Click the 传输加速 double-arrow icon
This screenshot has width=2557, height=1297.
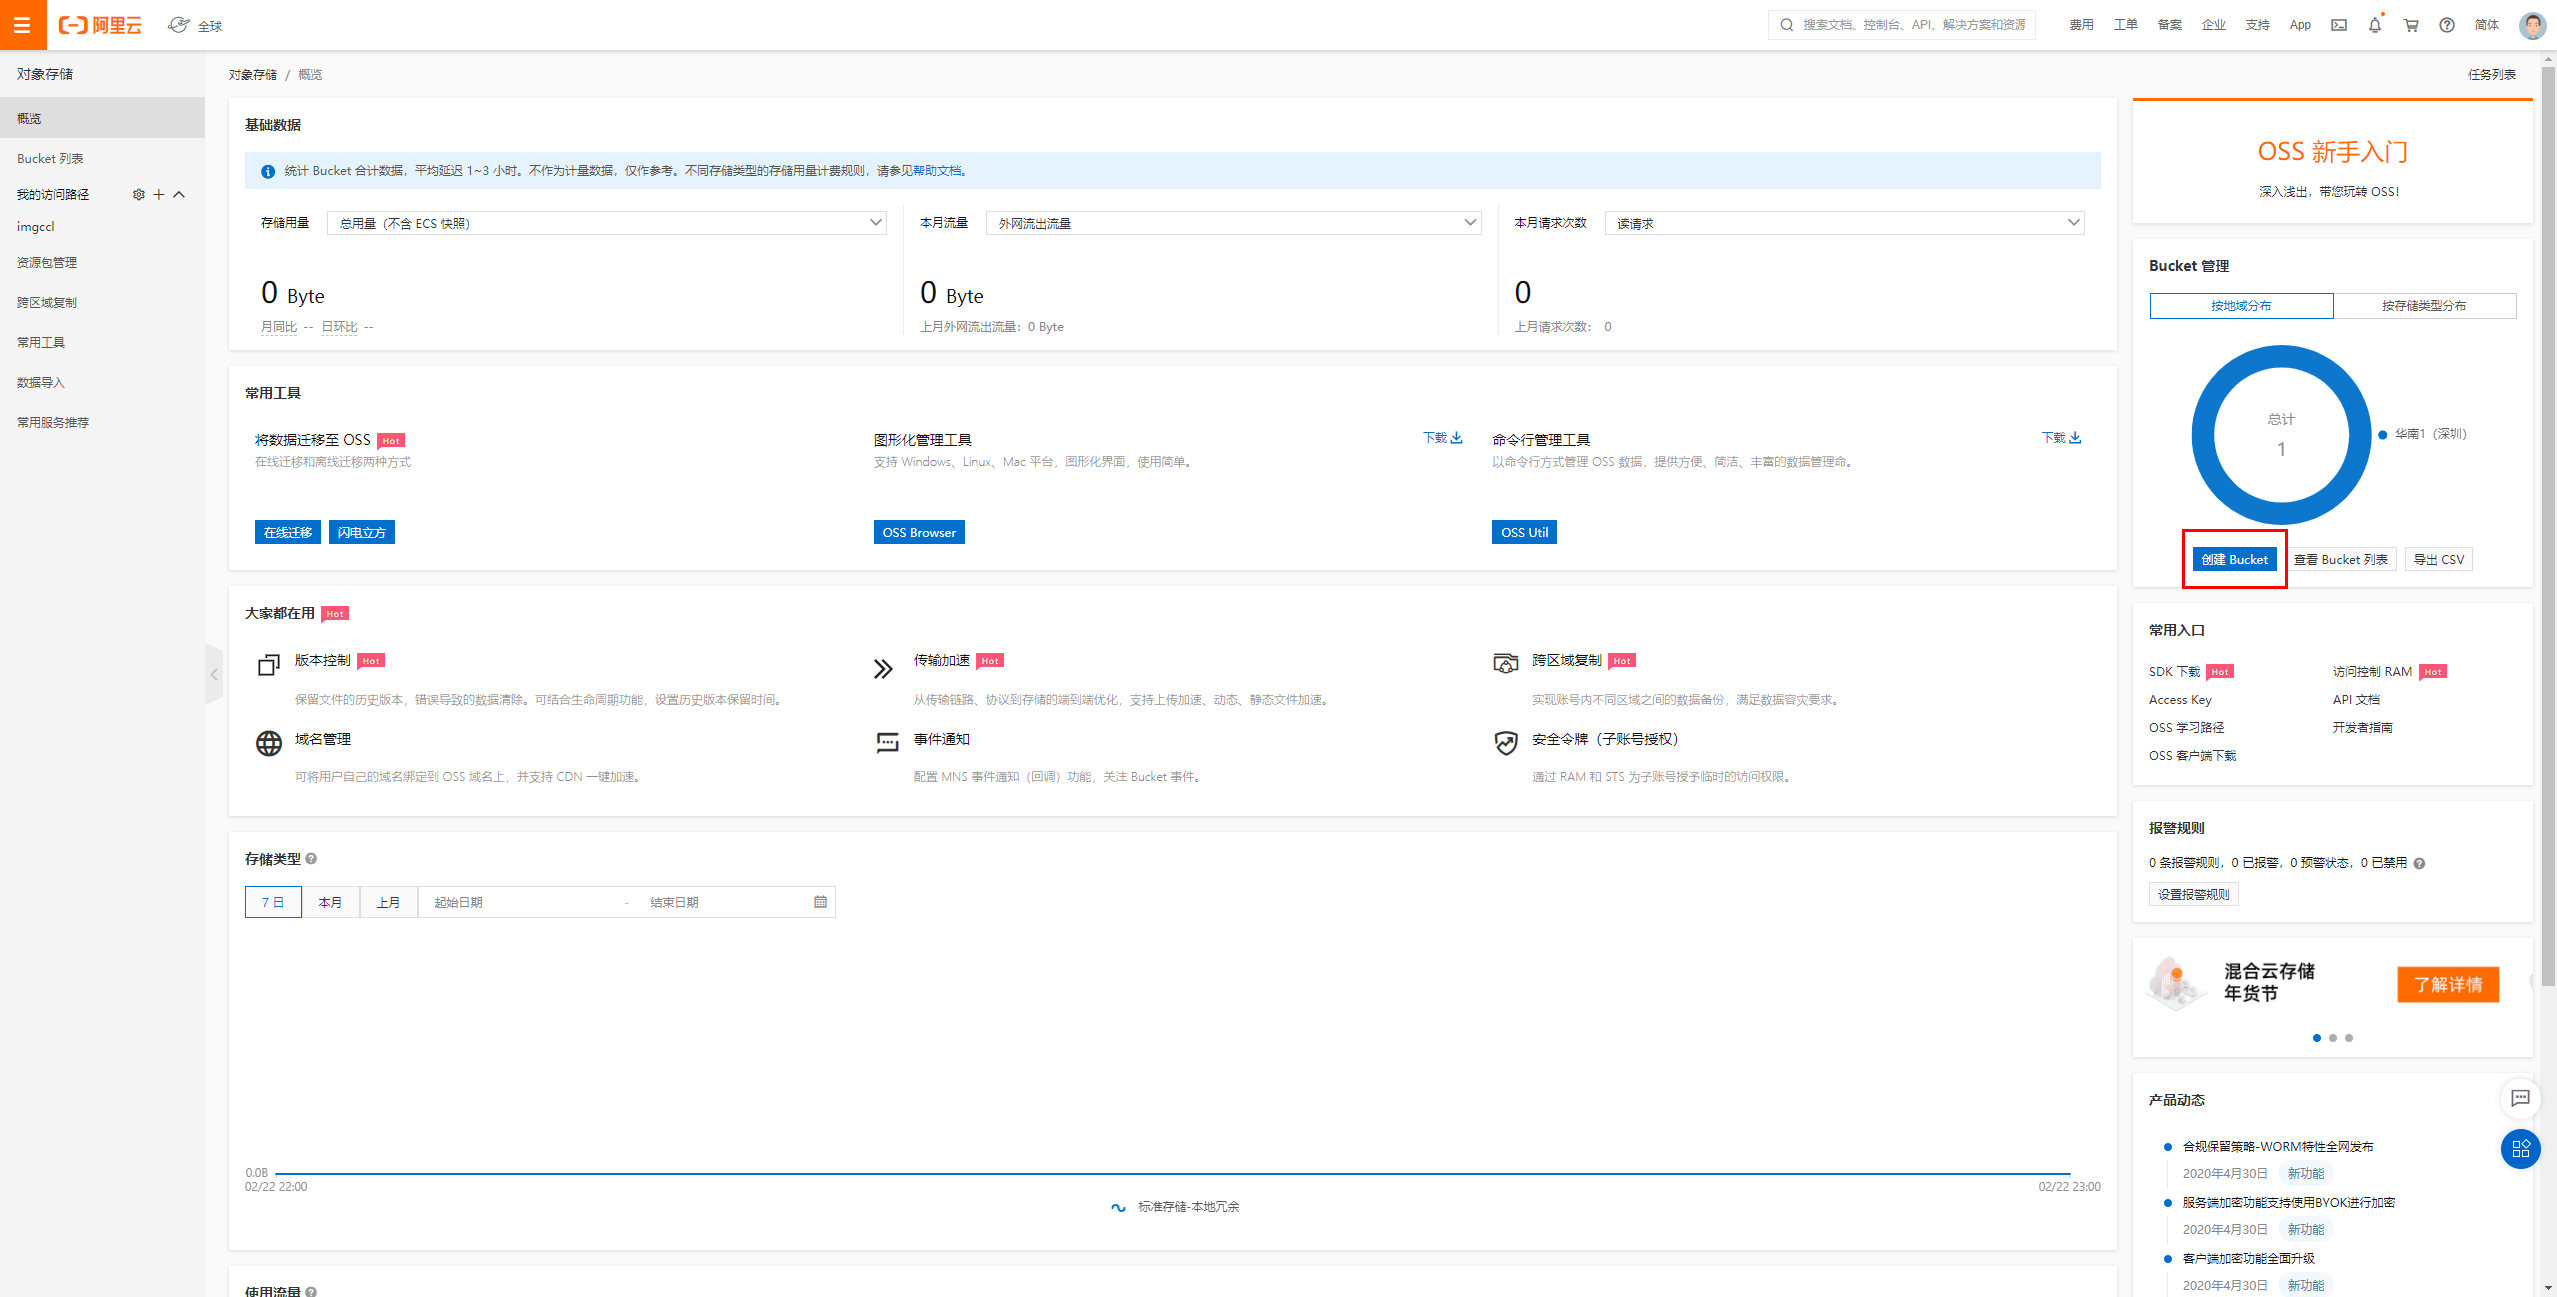coord(883,669)
